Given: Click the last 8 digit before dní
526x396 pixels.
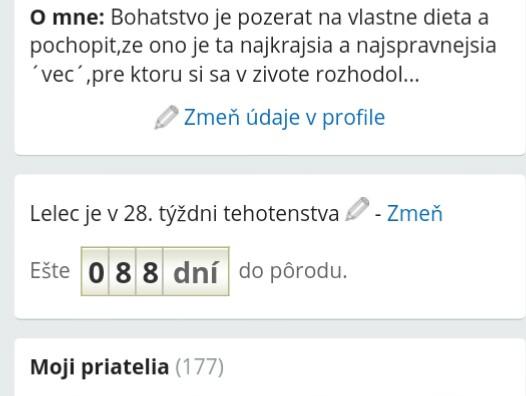Looking at the screenshot, I should [x=150, y=271].
